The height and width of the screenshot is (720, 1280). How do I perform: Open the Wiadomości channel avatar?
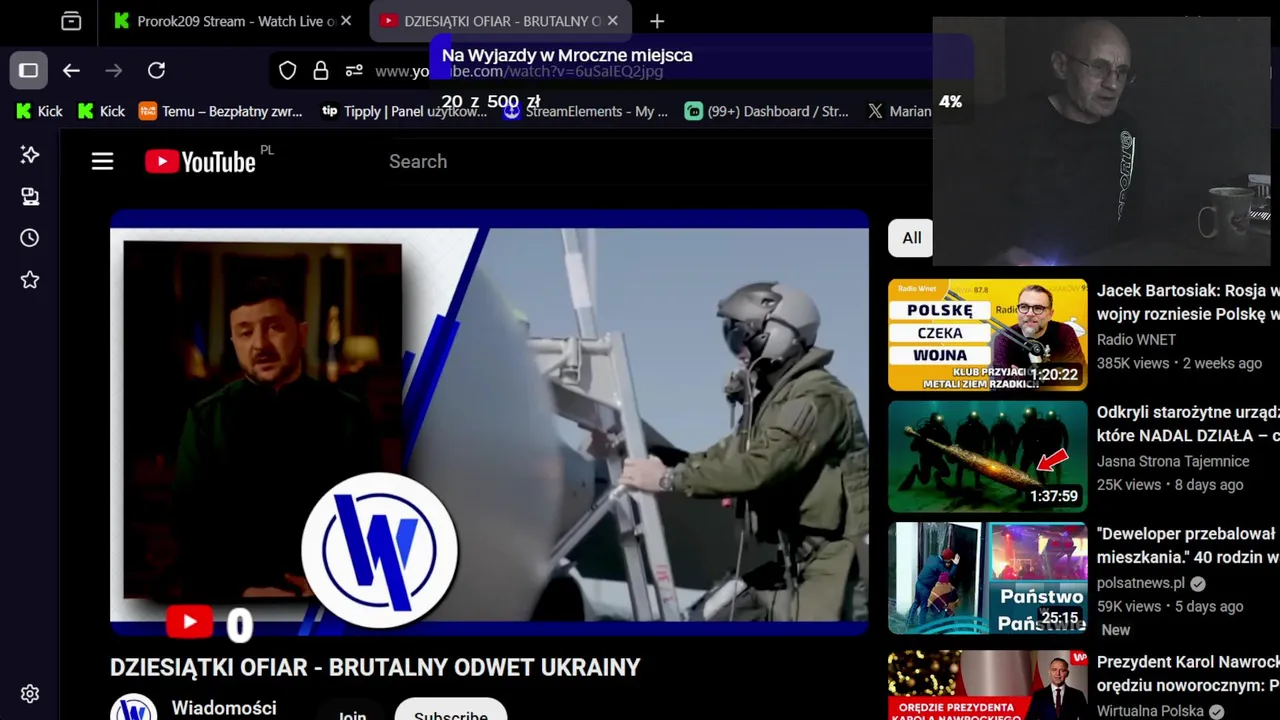[133, 708]
